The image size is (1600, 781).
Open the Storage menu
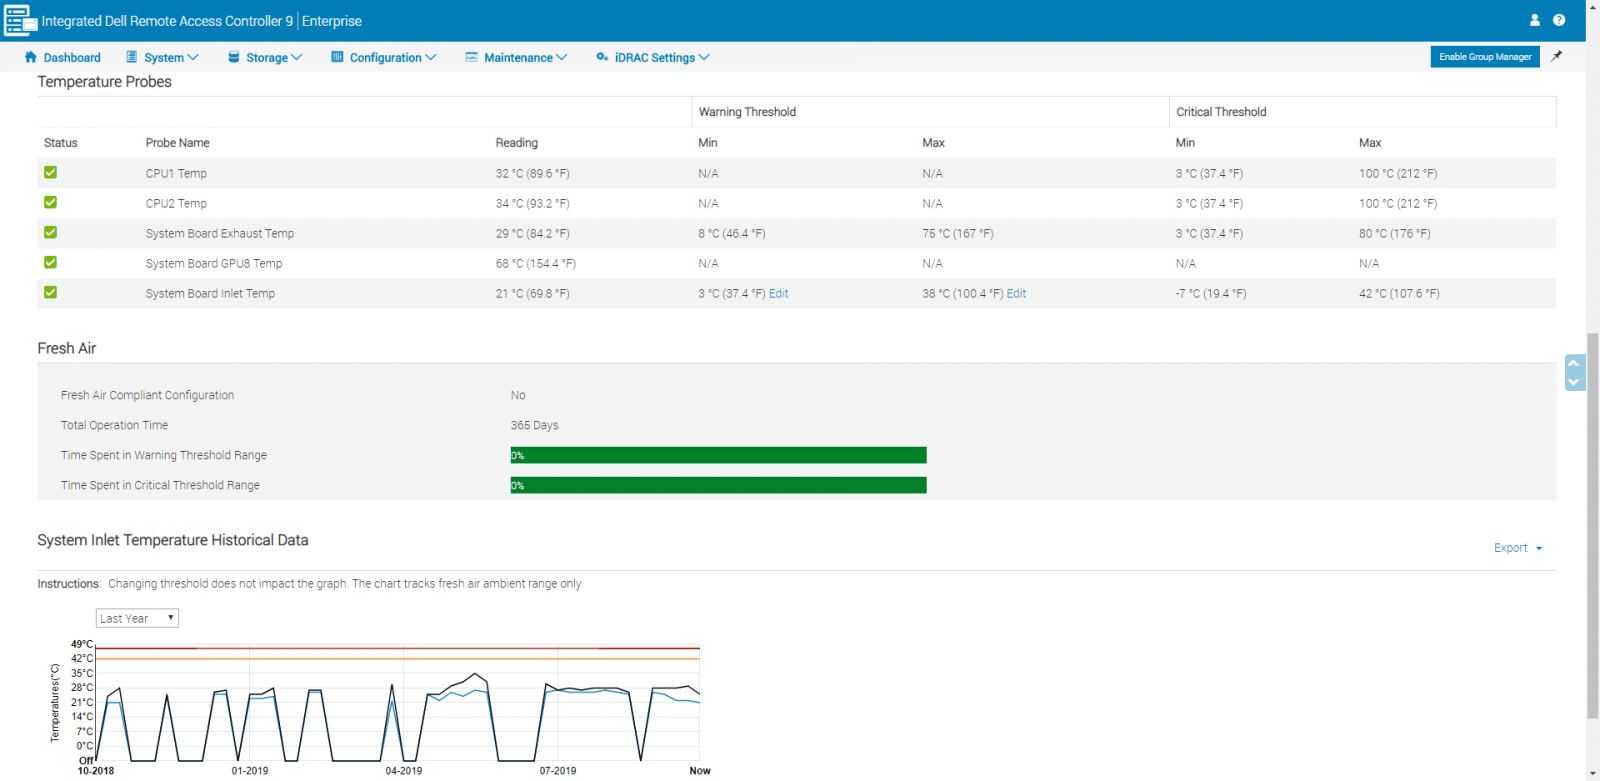pos(265,57)
